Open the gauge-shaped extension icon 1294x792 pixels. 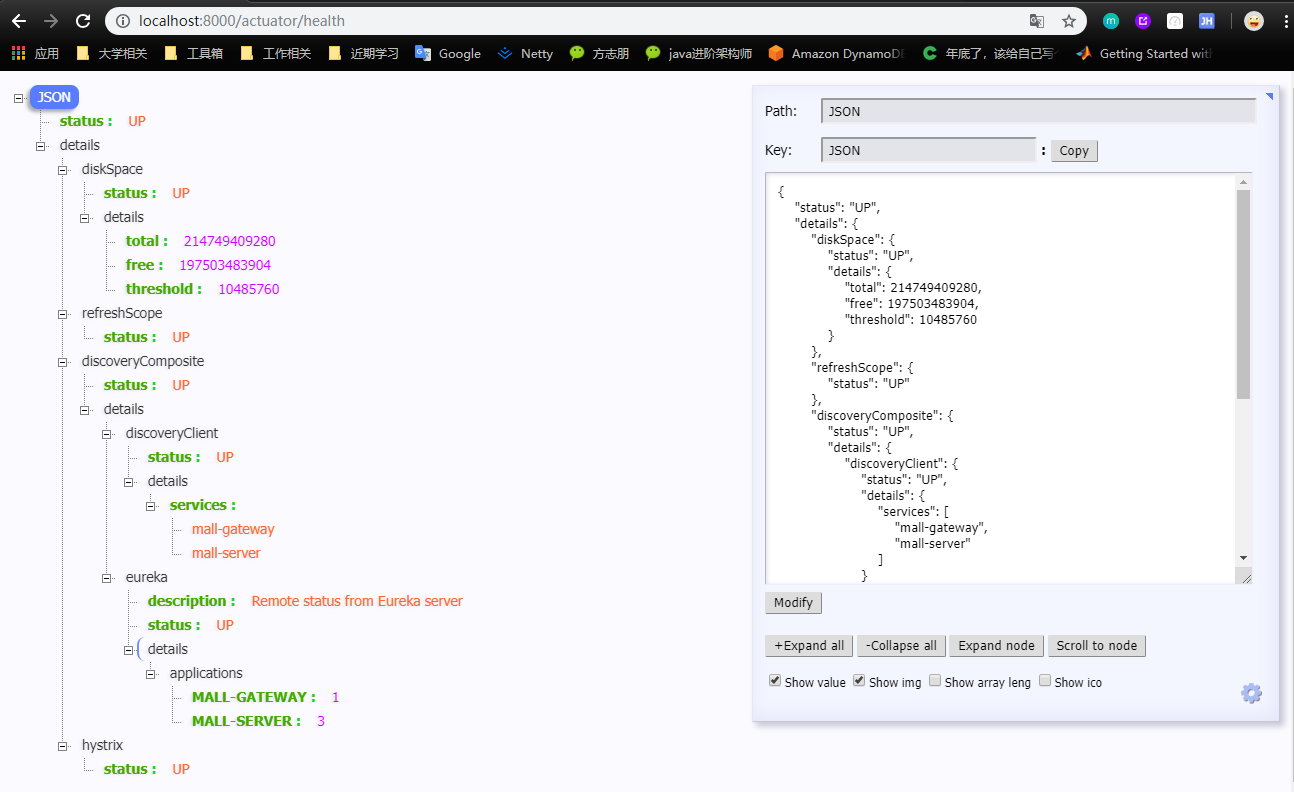[x=1174, y=20]
